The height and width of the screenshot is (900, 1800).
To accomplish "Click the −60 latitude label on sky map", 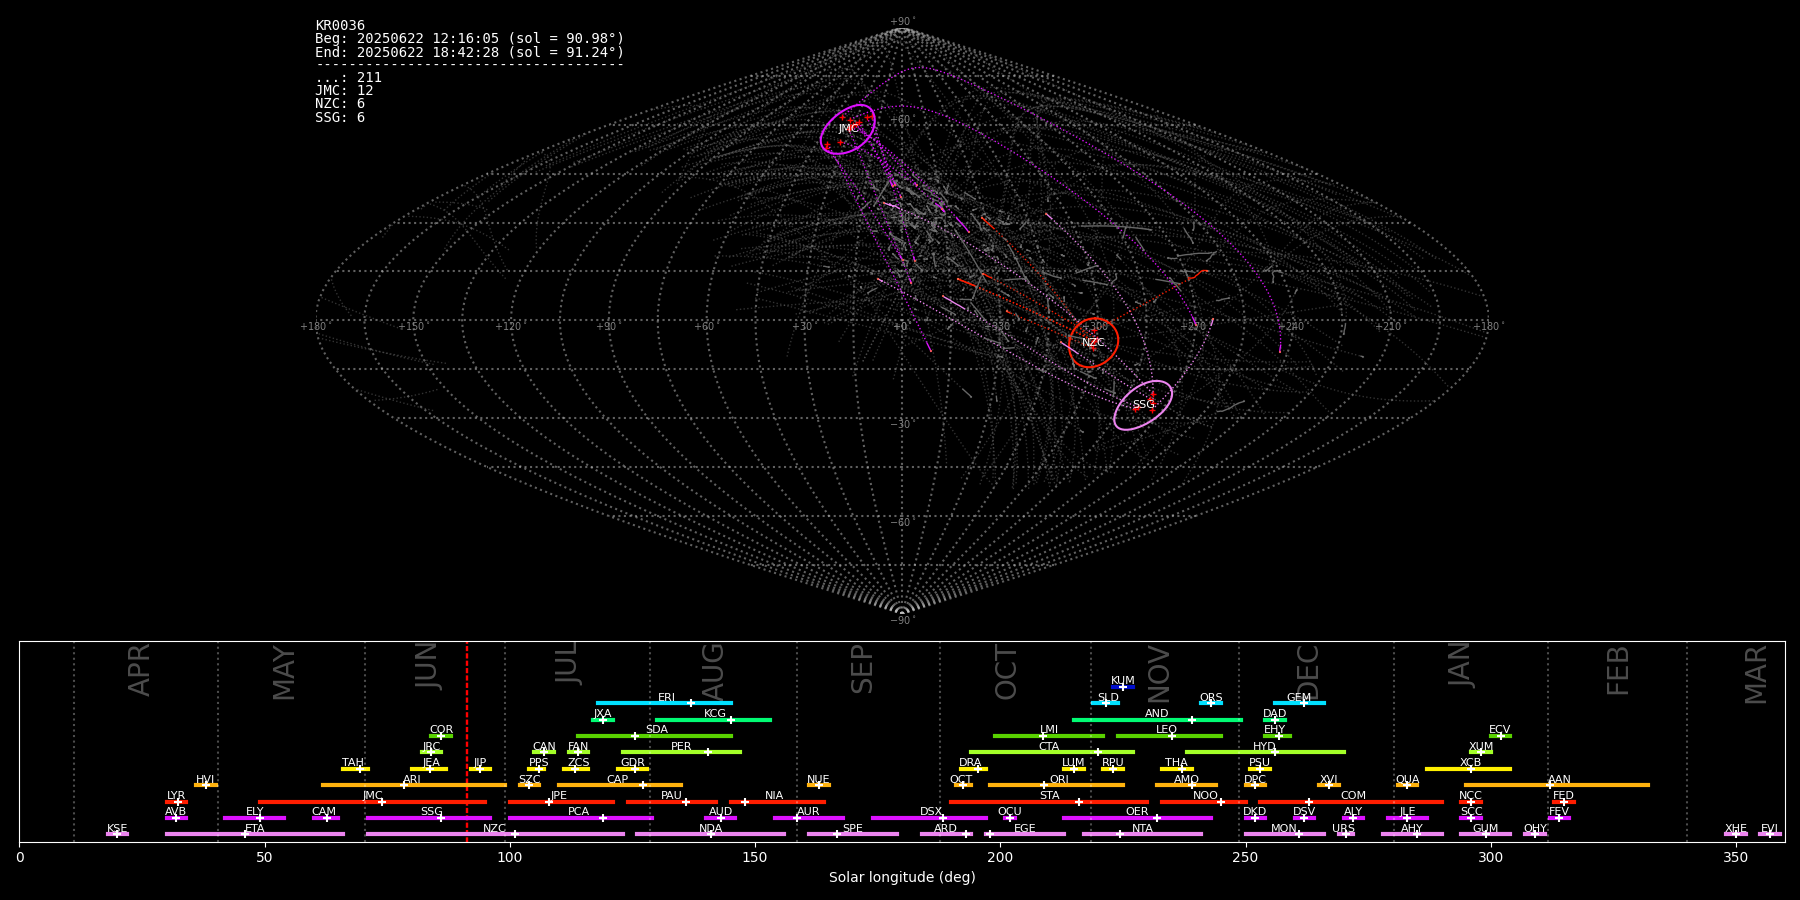I will coord(901,523).
